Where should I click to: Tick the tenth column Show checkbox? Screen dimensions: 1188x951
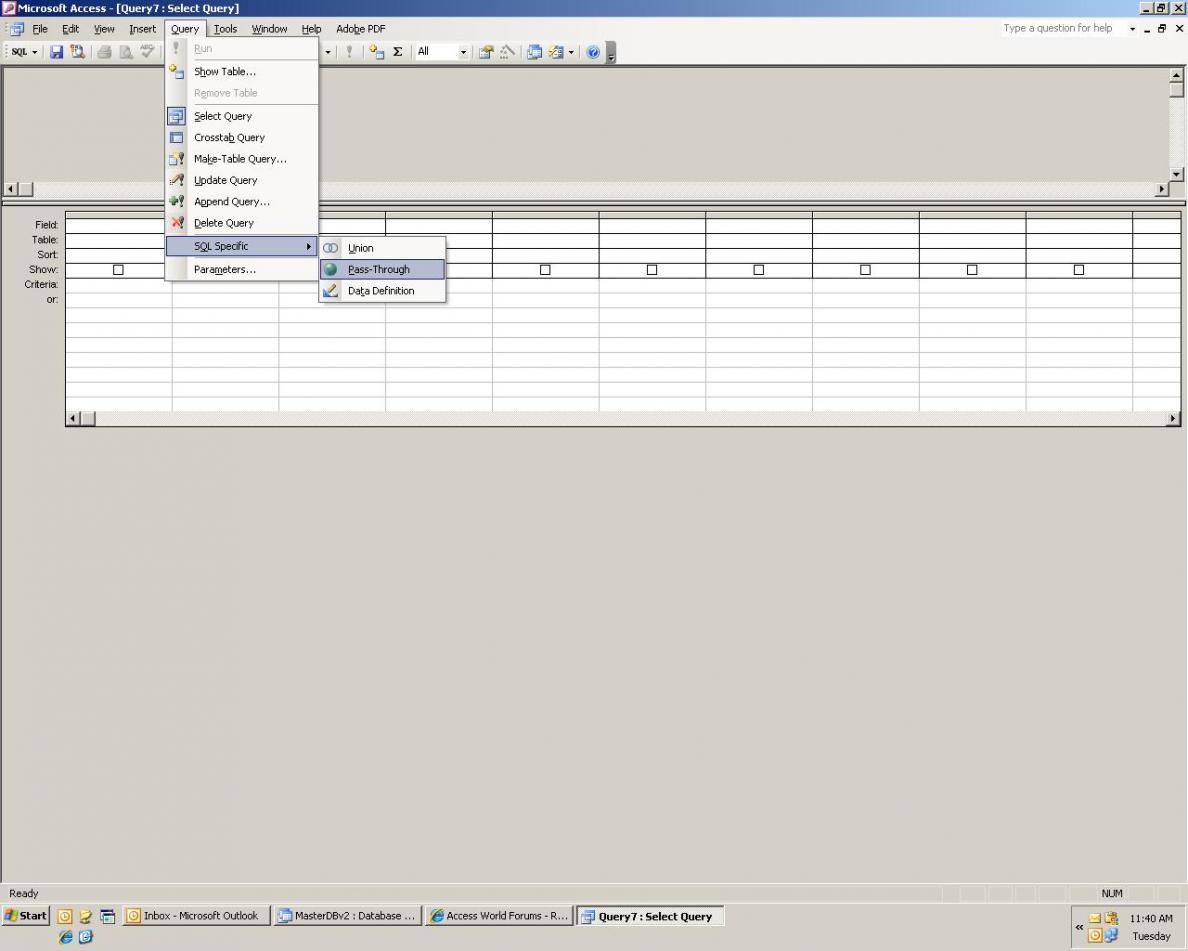pos(1079,270)
